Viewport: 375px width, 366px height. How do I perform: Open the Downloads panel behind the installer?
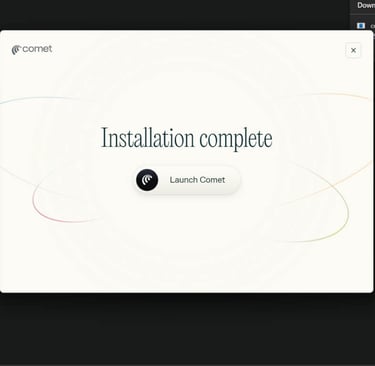coord(366,5)
